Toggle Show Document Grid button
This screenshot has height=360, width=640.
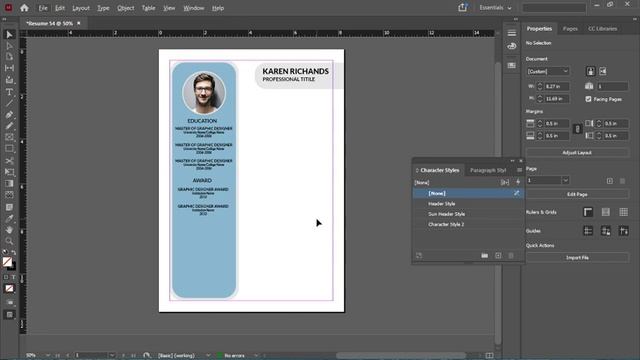point(623,212)
